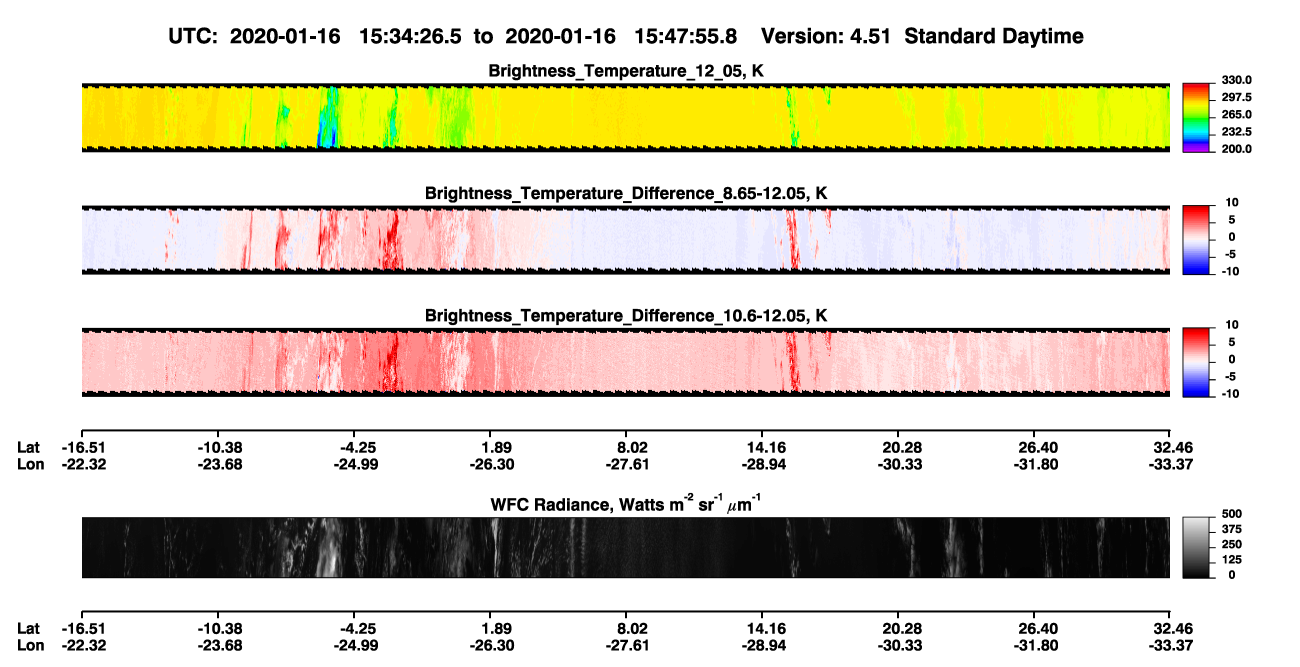
Task: Select the Brightness_Temperature_12_05 image strip
Action: [x=625, y=117]
